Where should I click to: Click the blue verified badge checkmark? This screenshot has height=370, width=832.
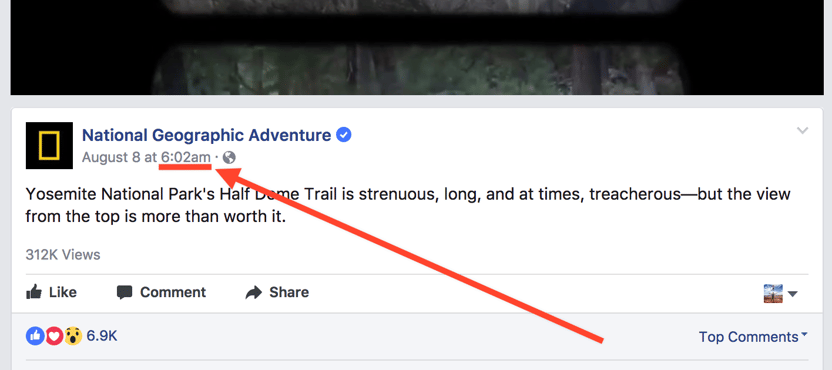point(344,135)
